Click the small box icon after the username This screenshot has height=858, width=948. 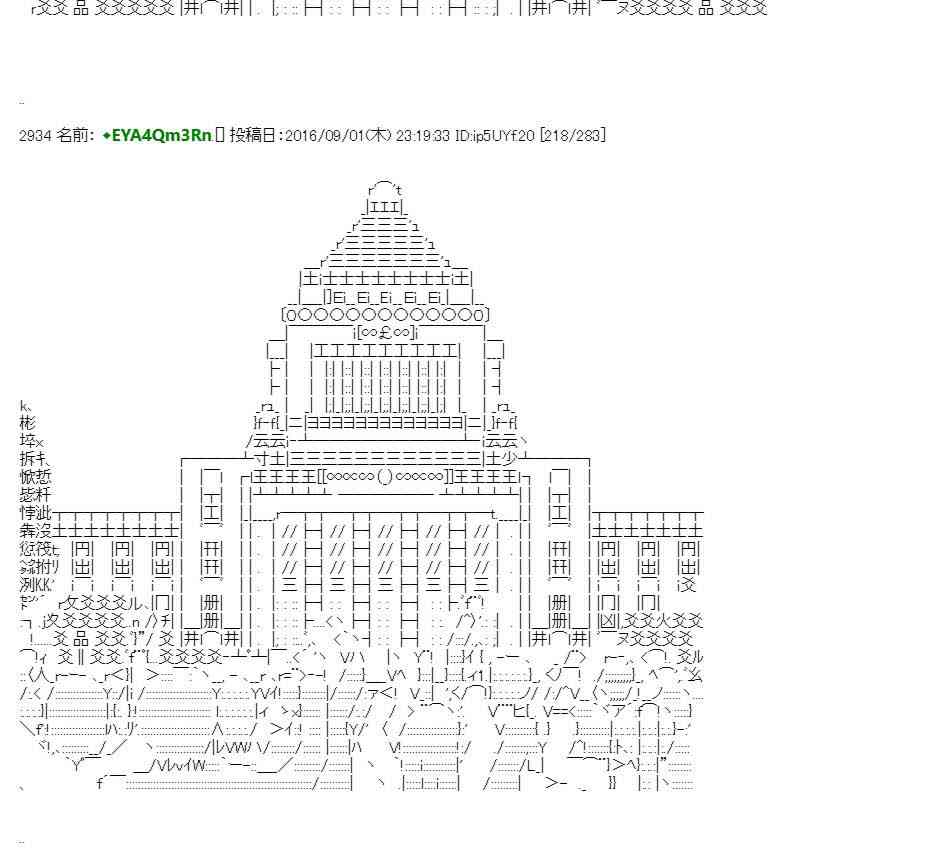pos(221,135)
